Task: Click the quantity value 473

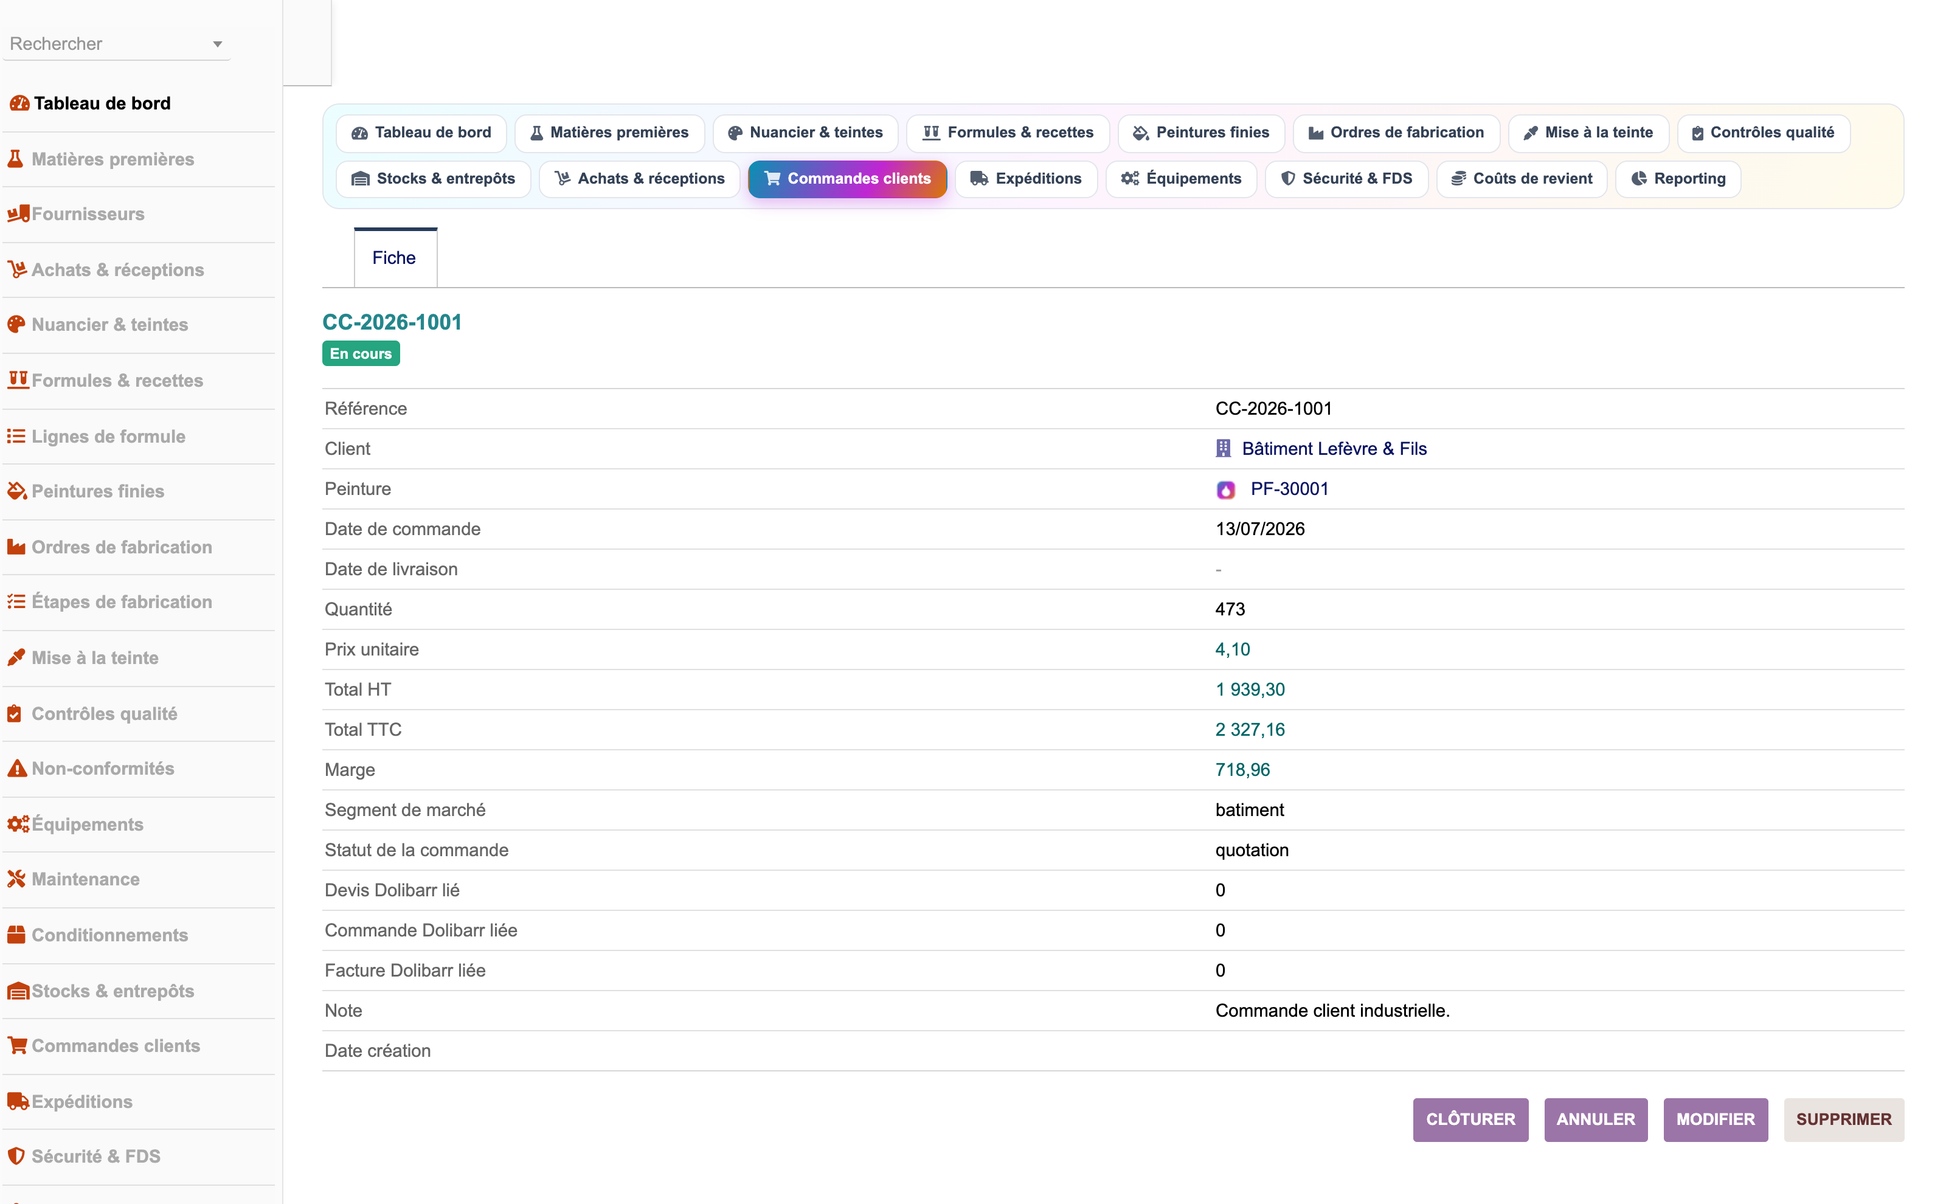Action: [x=1230, y=609]
